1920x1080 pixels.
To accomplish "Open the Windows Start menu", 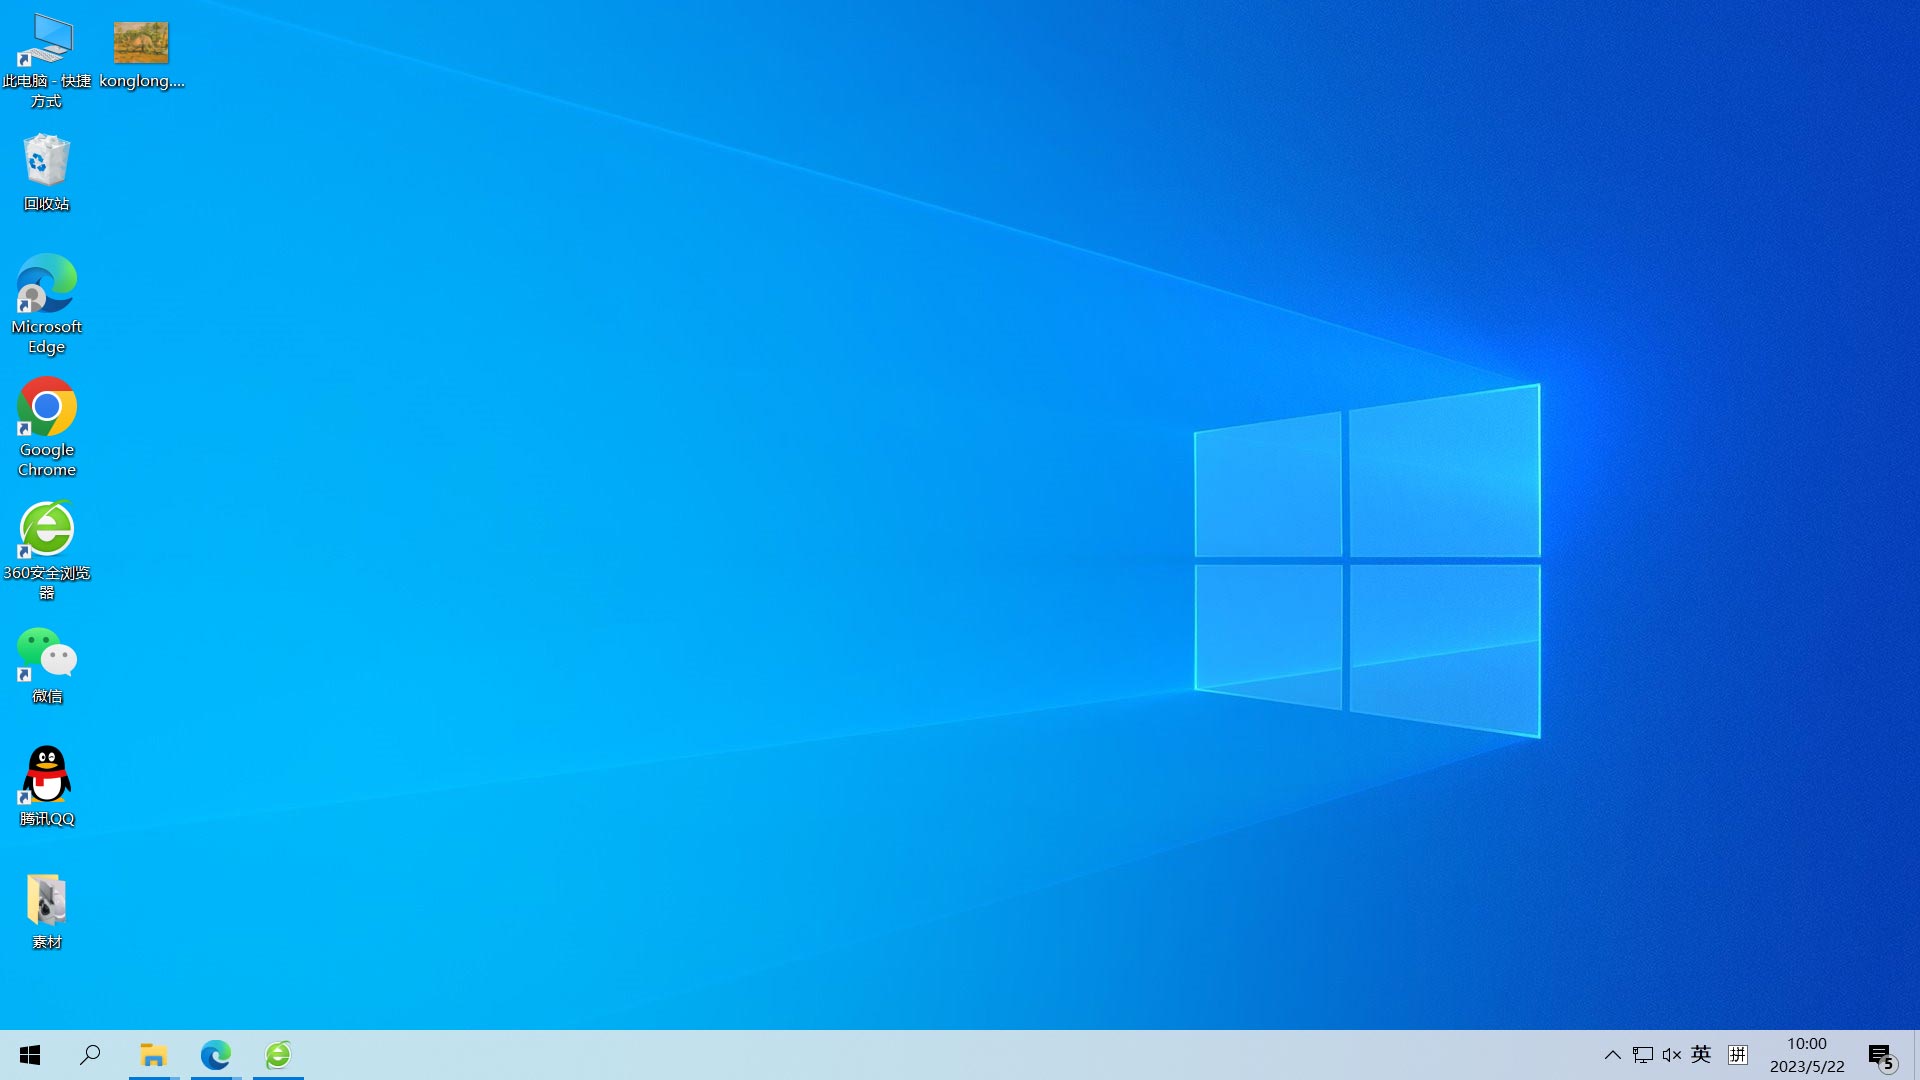I will (x=30, y=1055).
